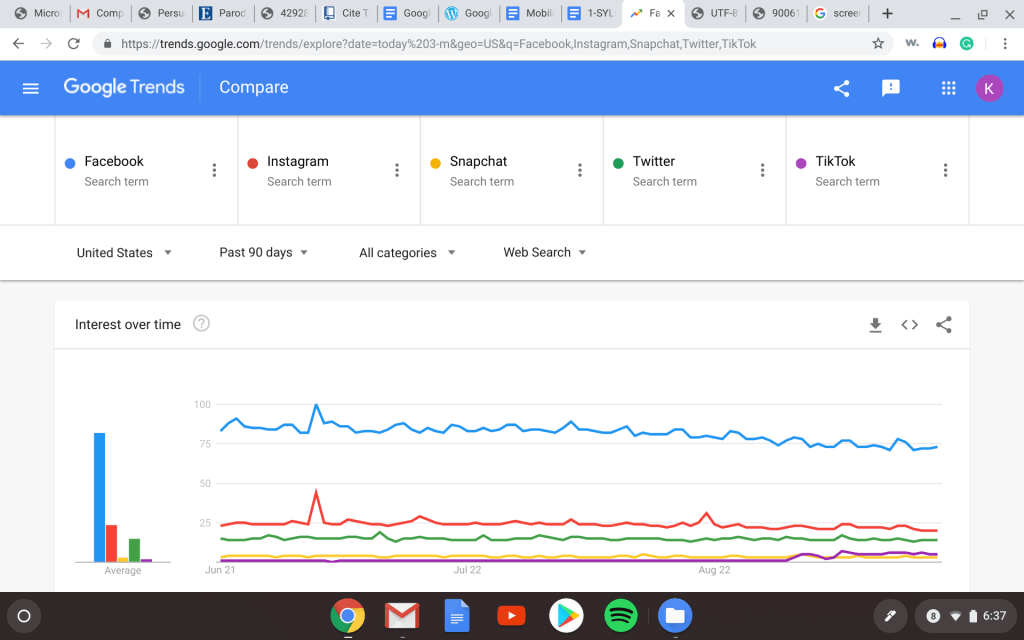Share the Interest over time chart
Screen dimensions: 1024x640
click(x=943, y=325)
